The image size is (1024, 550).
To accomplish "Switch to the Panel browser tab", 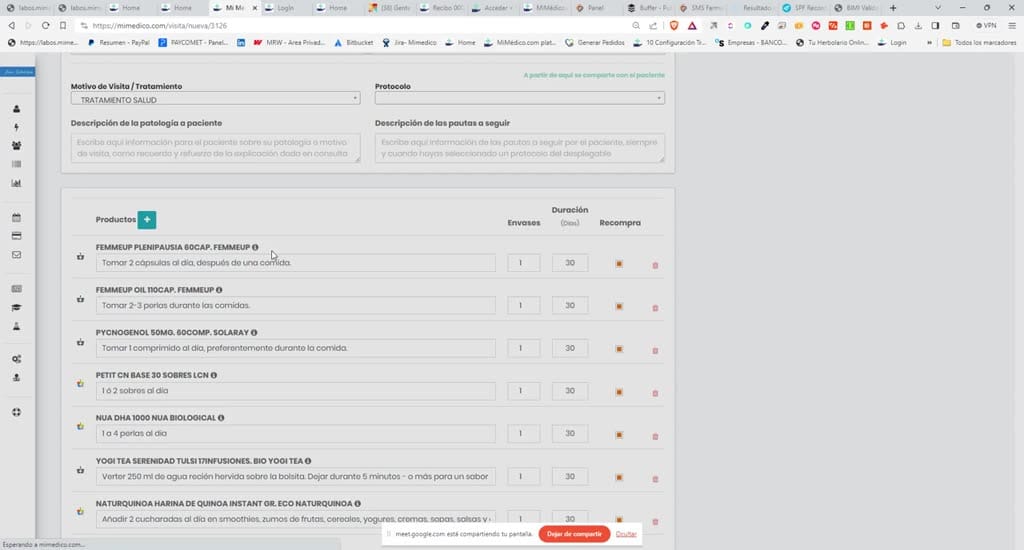I will (596, 8).
